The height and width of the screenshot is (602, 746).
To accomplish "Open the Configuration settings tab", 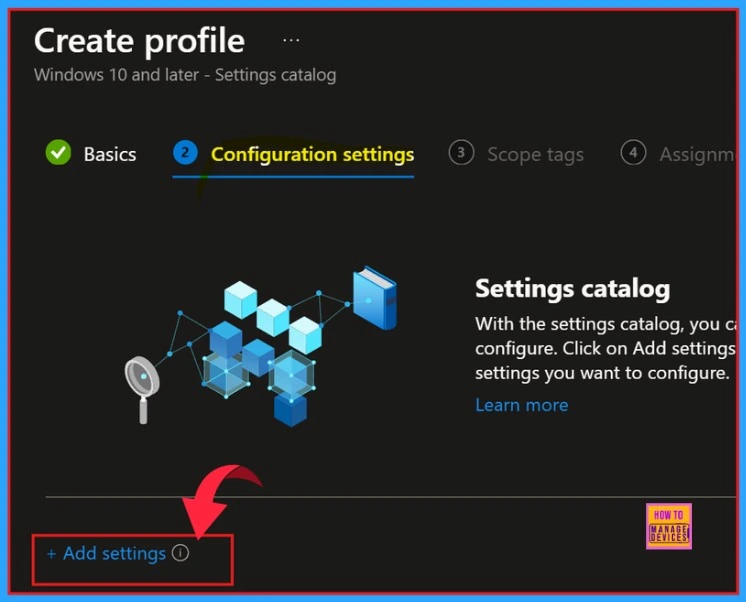I will pos(312,155).
